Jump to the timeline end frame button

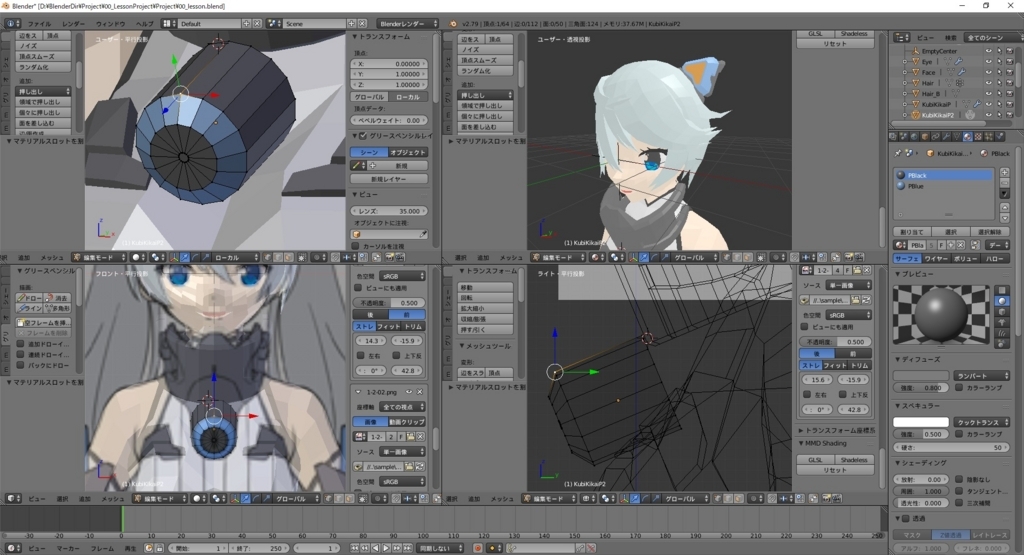pyautogui.click(x=408, y=548)
